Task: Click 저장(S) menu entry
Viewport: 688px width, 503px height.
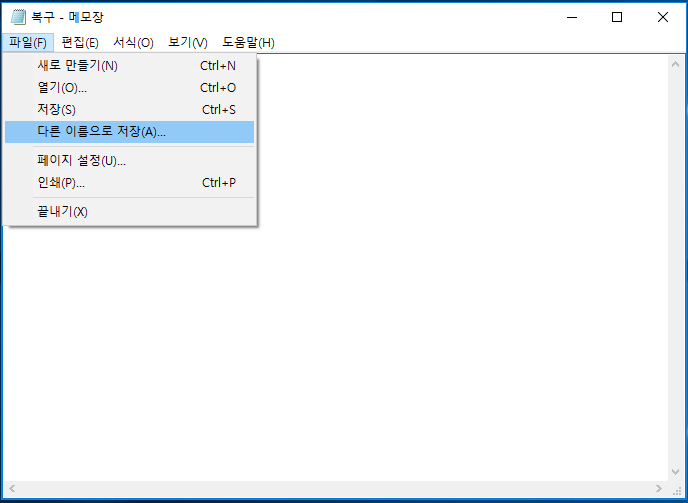Action: [129, 110]
